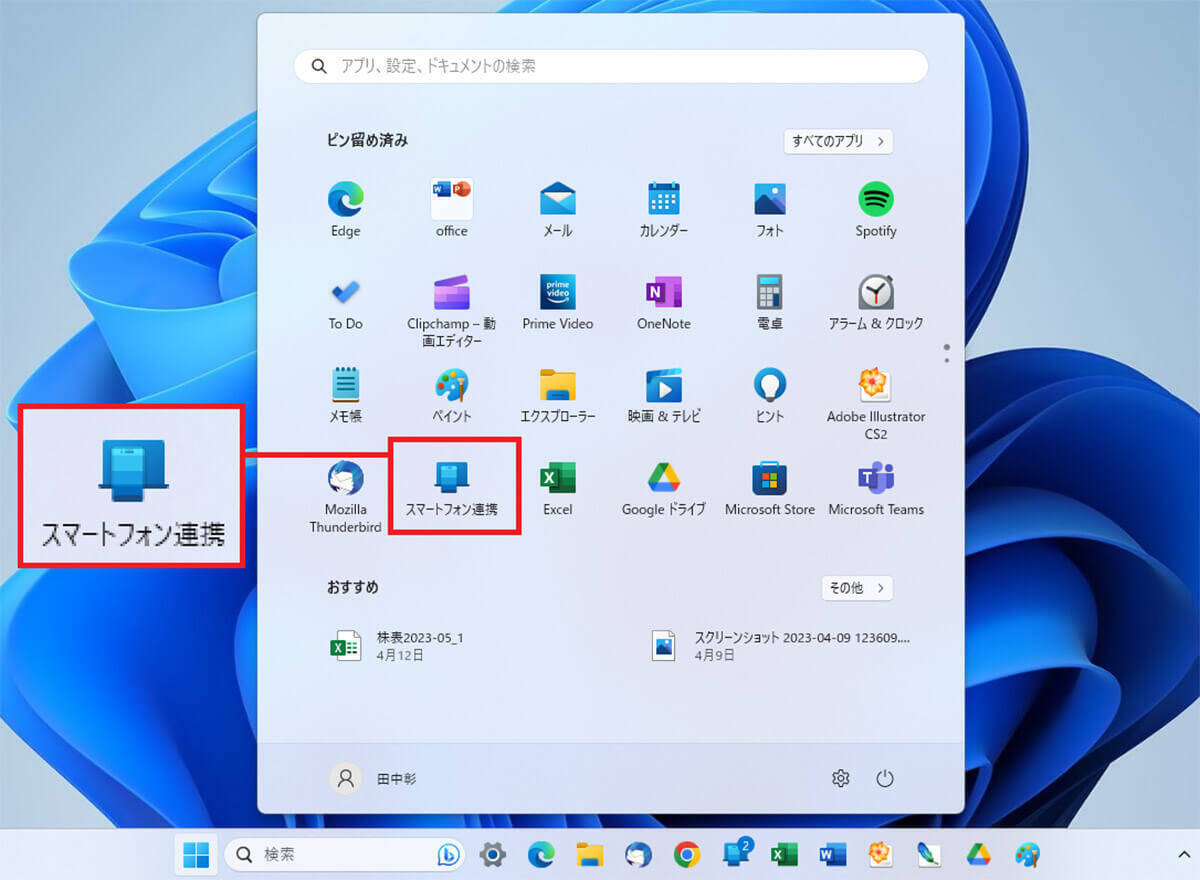Launch Spotify from pinned apps
This screenshot has height=880, width=1200.
(x=876, y=208)
